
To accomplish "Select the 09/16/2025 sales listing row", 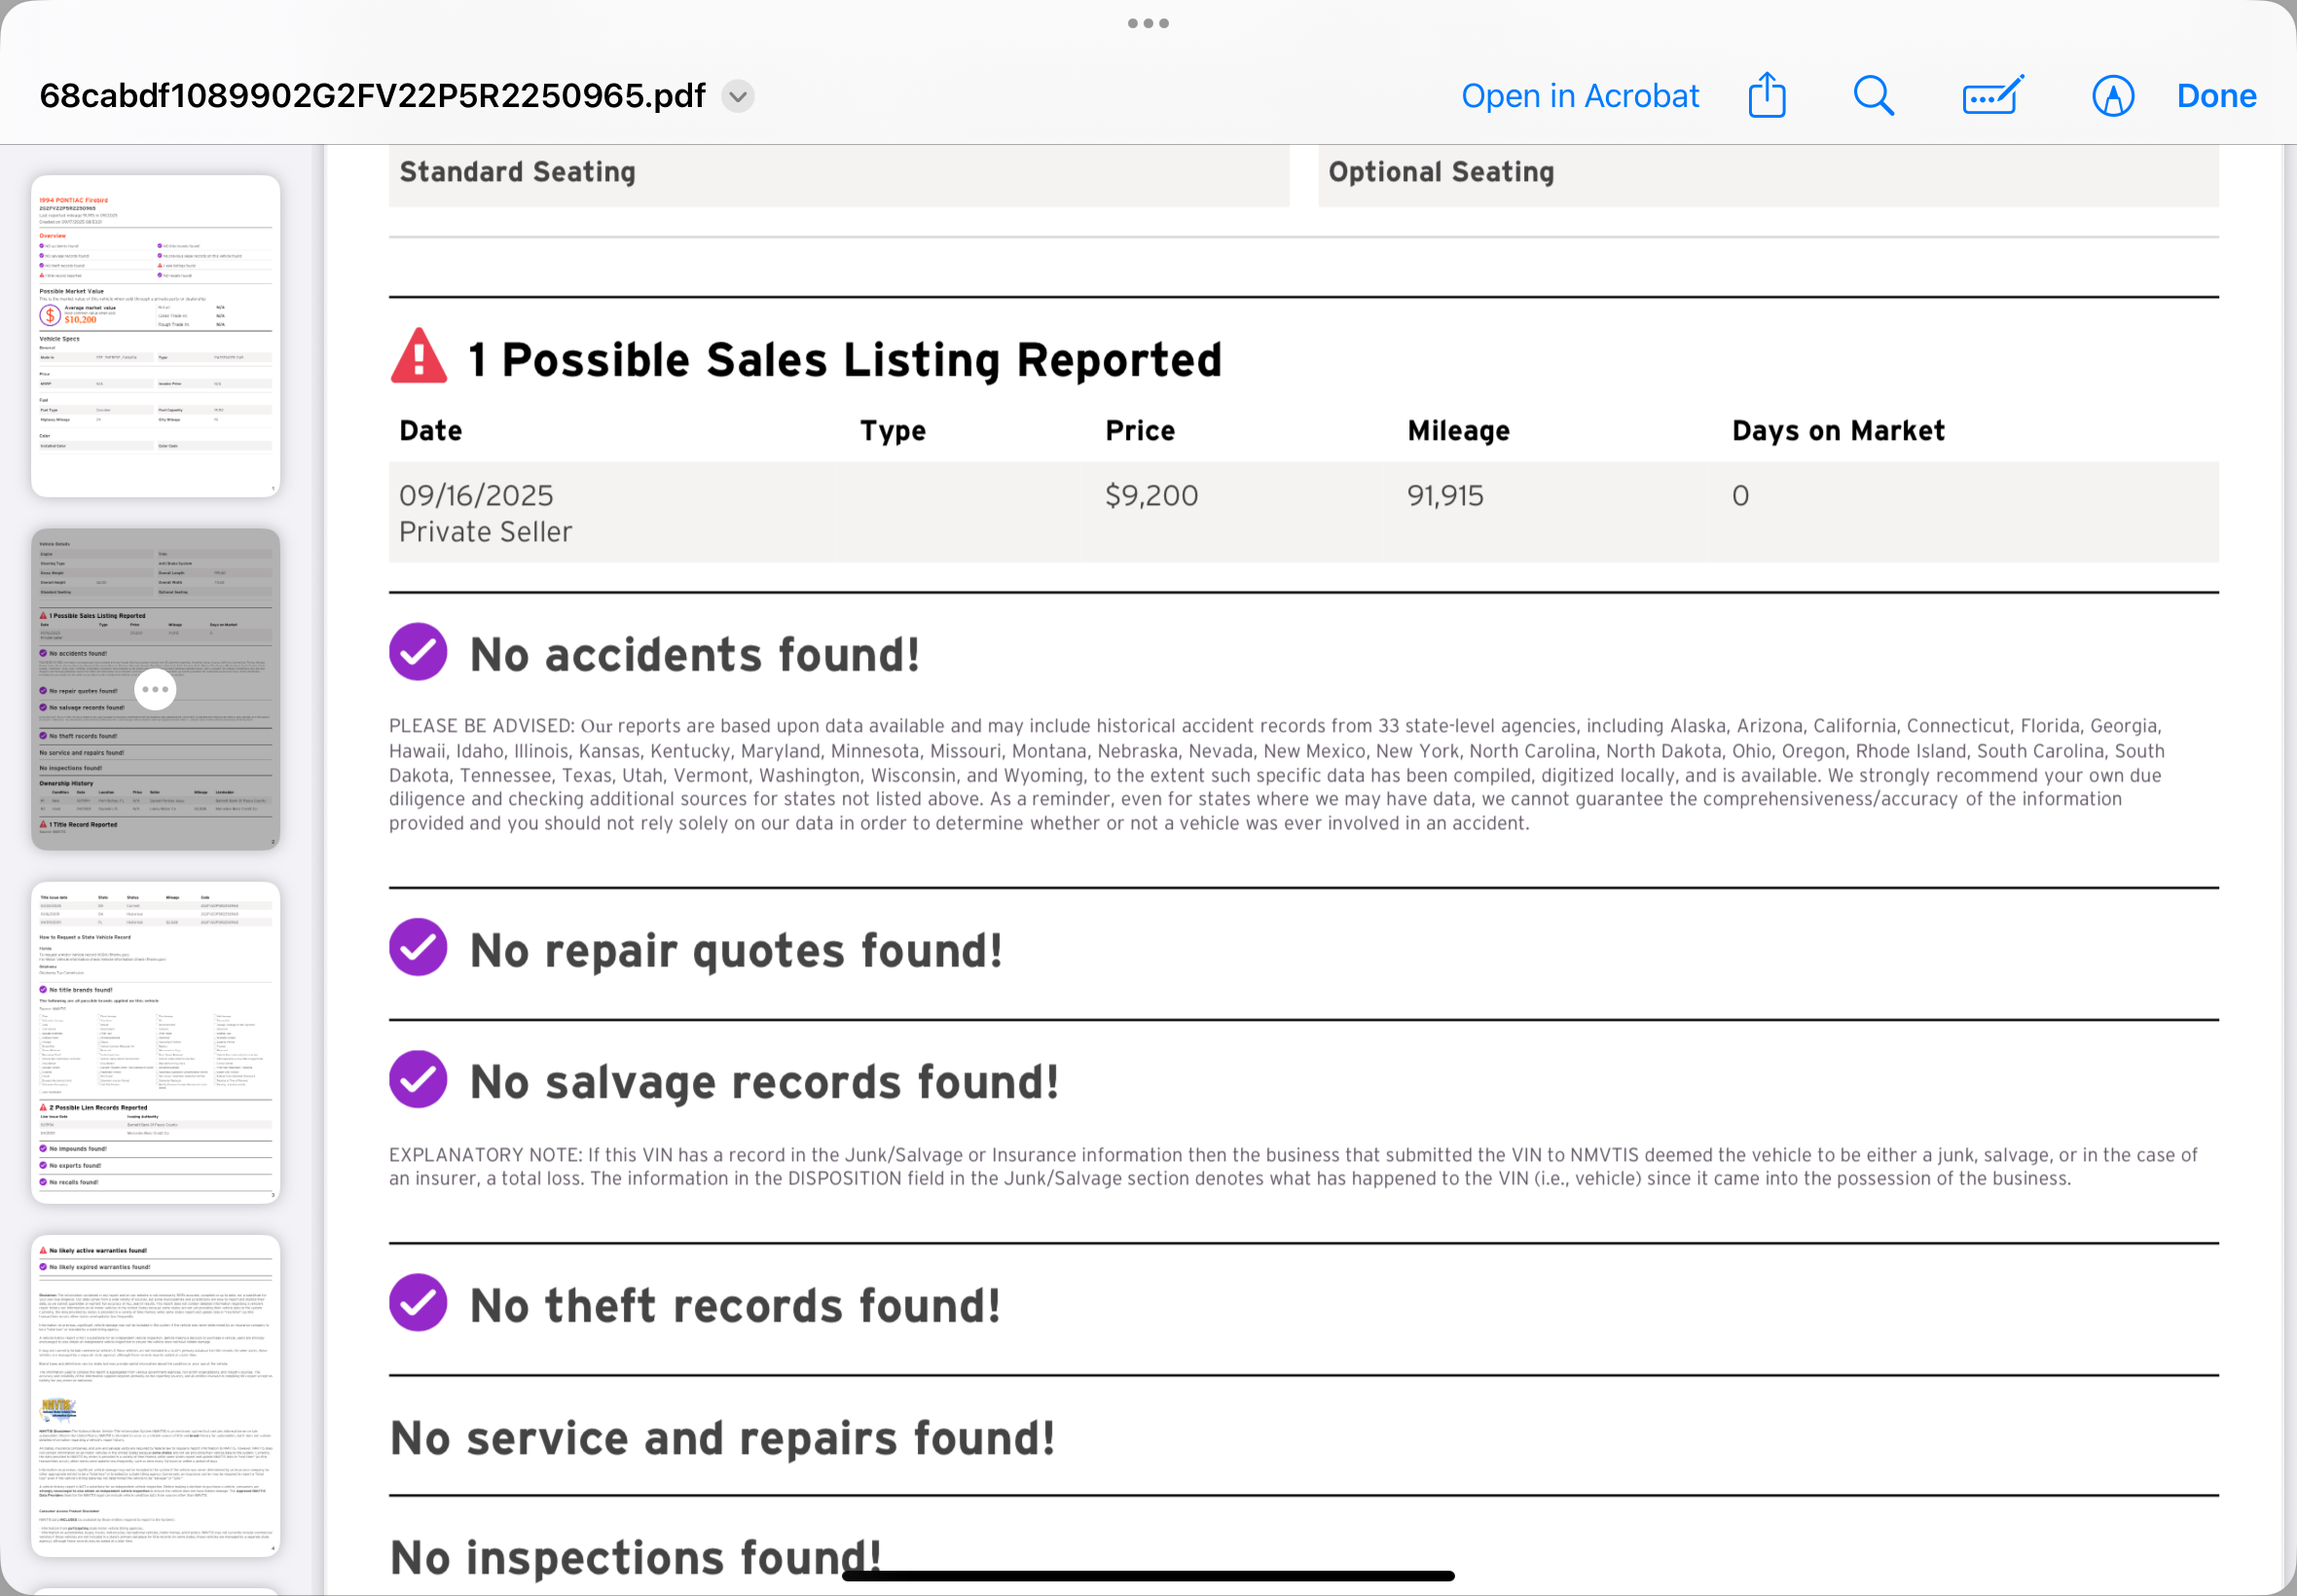I will (1303, 512).
